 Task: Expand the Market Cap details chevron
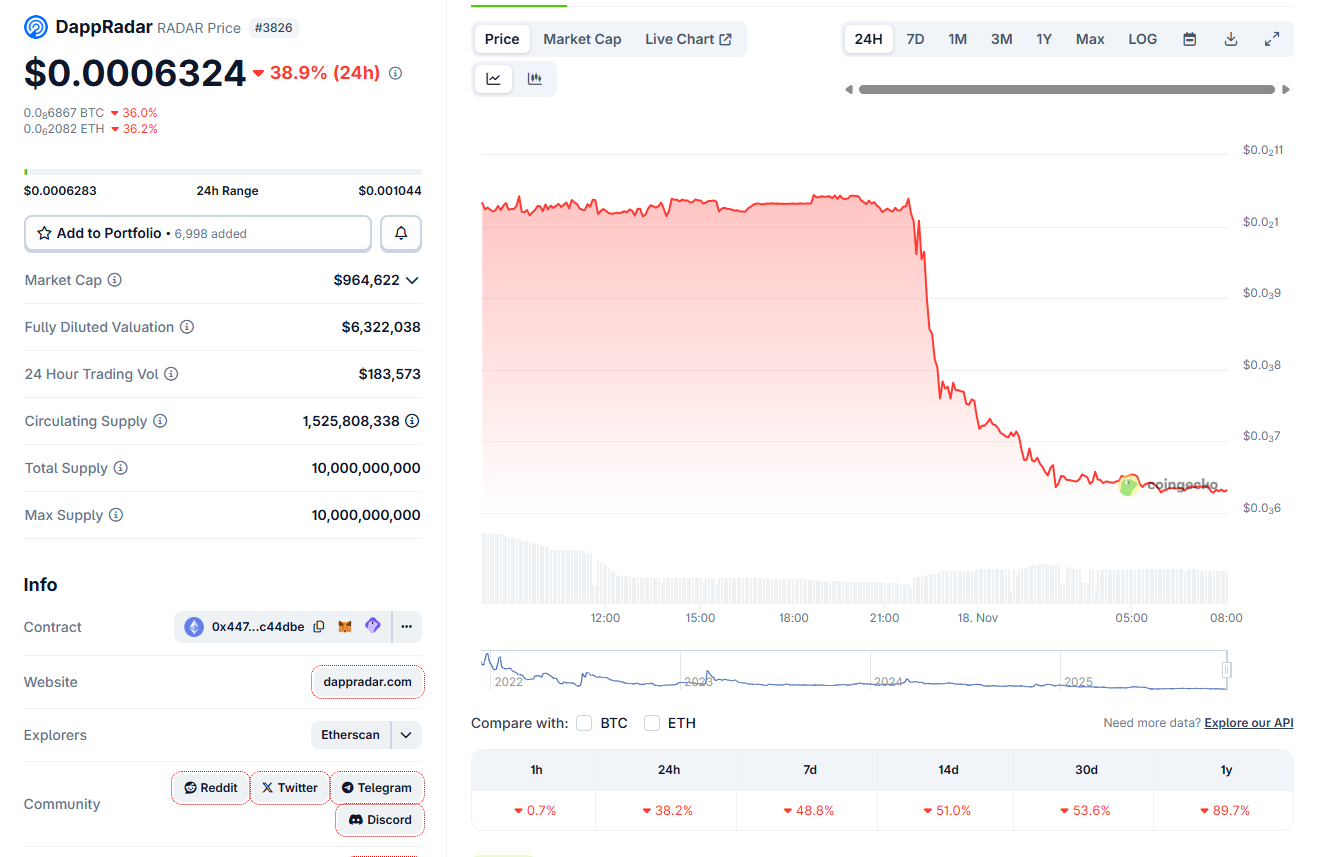pos(413,280)
